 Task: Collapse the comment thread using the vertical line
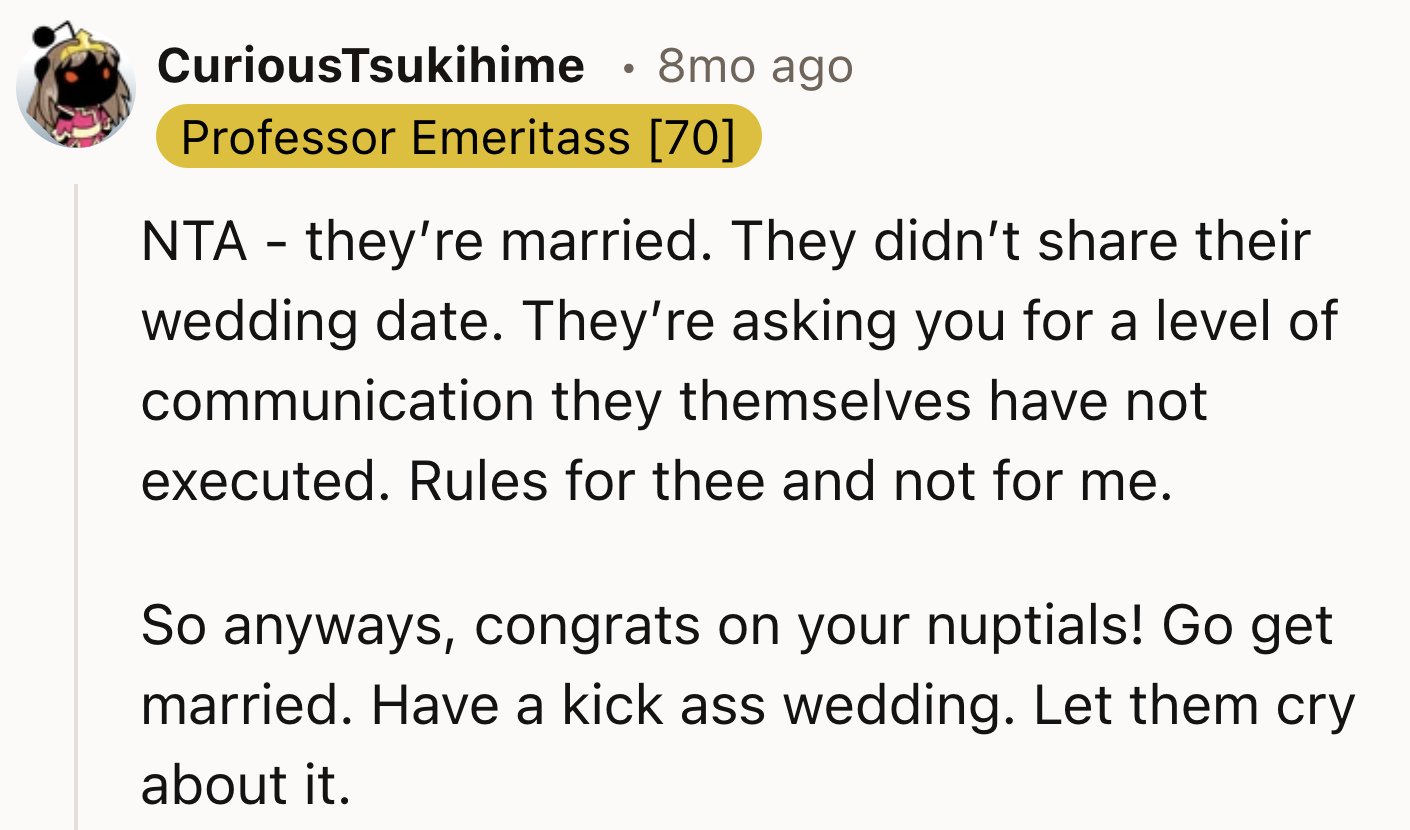(x=77, y=500)
